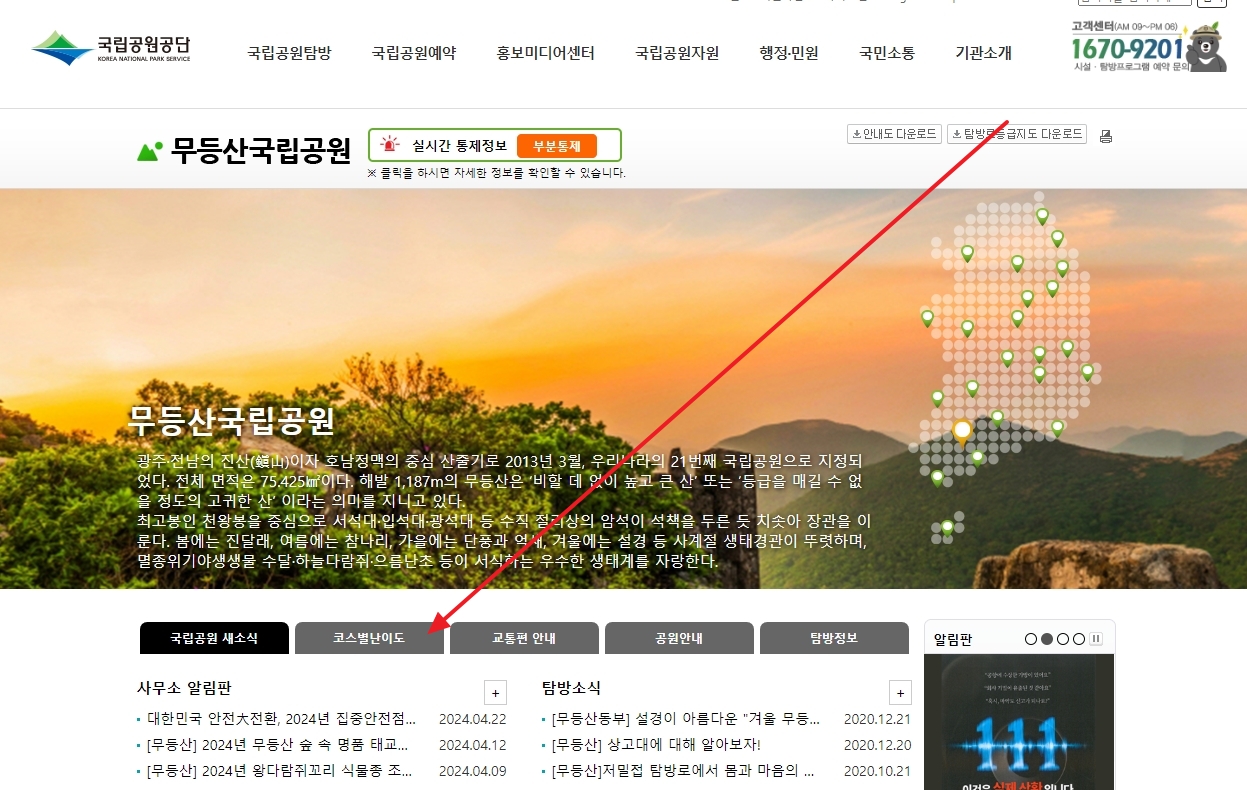Click the date 2024.04.22

473,718
